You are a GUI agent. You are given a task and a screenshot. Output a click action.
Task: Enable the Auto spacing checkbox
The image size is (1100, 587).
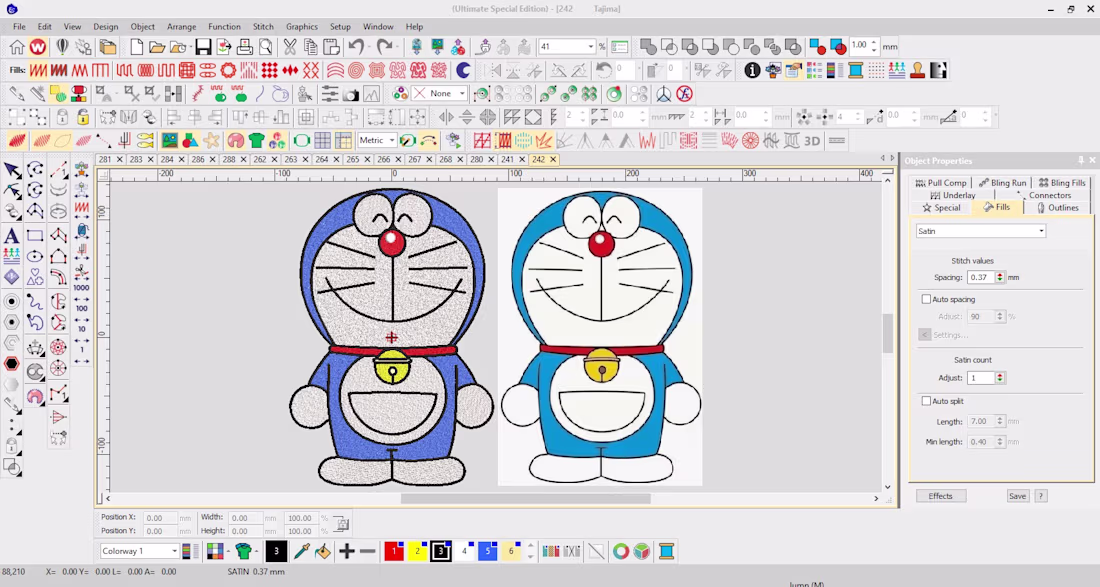point(926,299)
